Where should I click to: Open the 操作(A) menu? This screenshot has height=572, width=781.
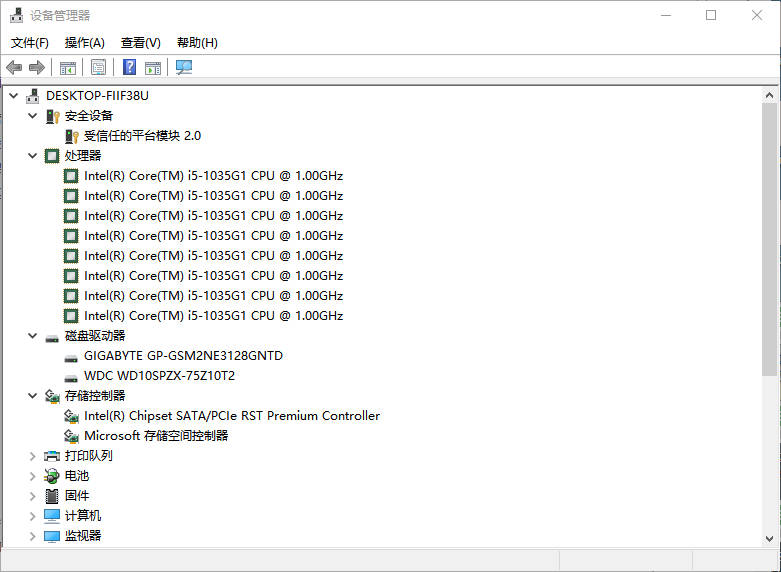(85, 43)
